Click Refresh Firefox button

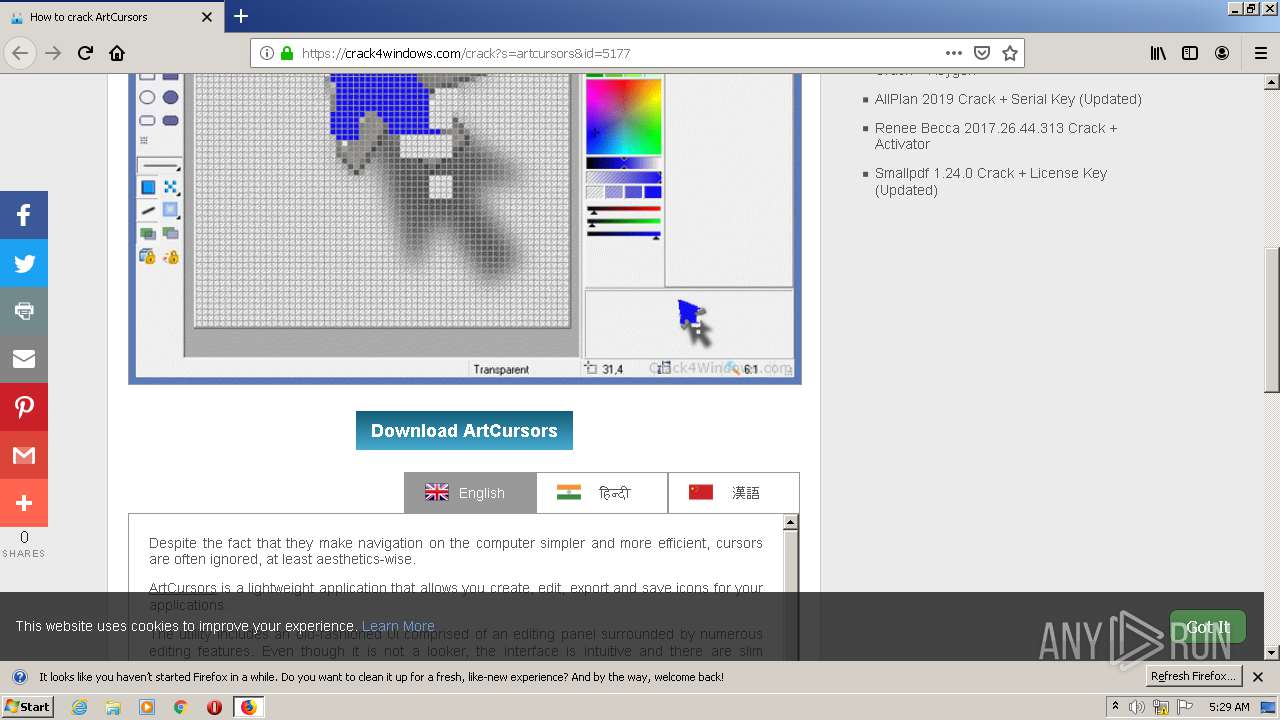point(1194,676)
